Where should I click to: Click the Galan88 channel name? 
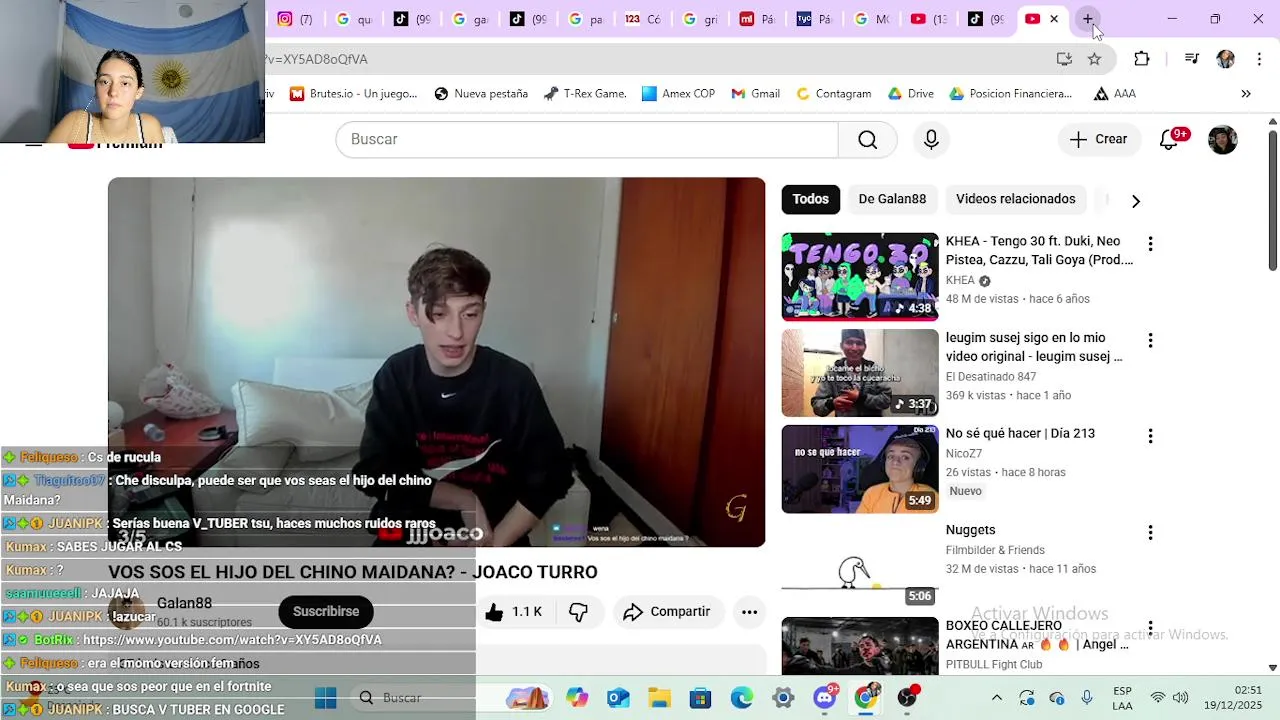click(184, 603)
